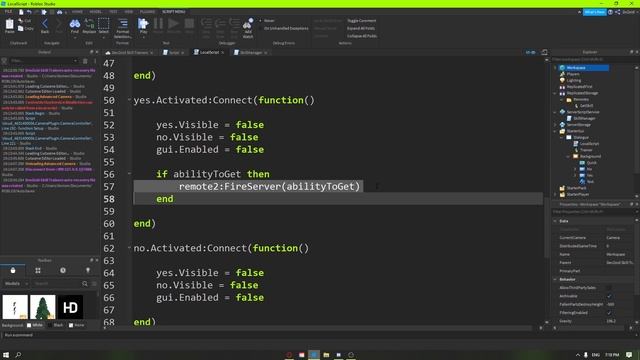Image resolution: width=640 pixels, height=360 pixels.
Task: Click the Windows Start button
Action: (x=6, y=355)
